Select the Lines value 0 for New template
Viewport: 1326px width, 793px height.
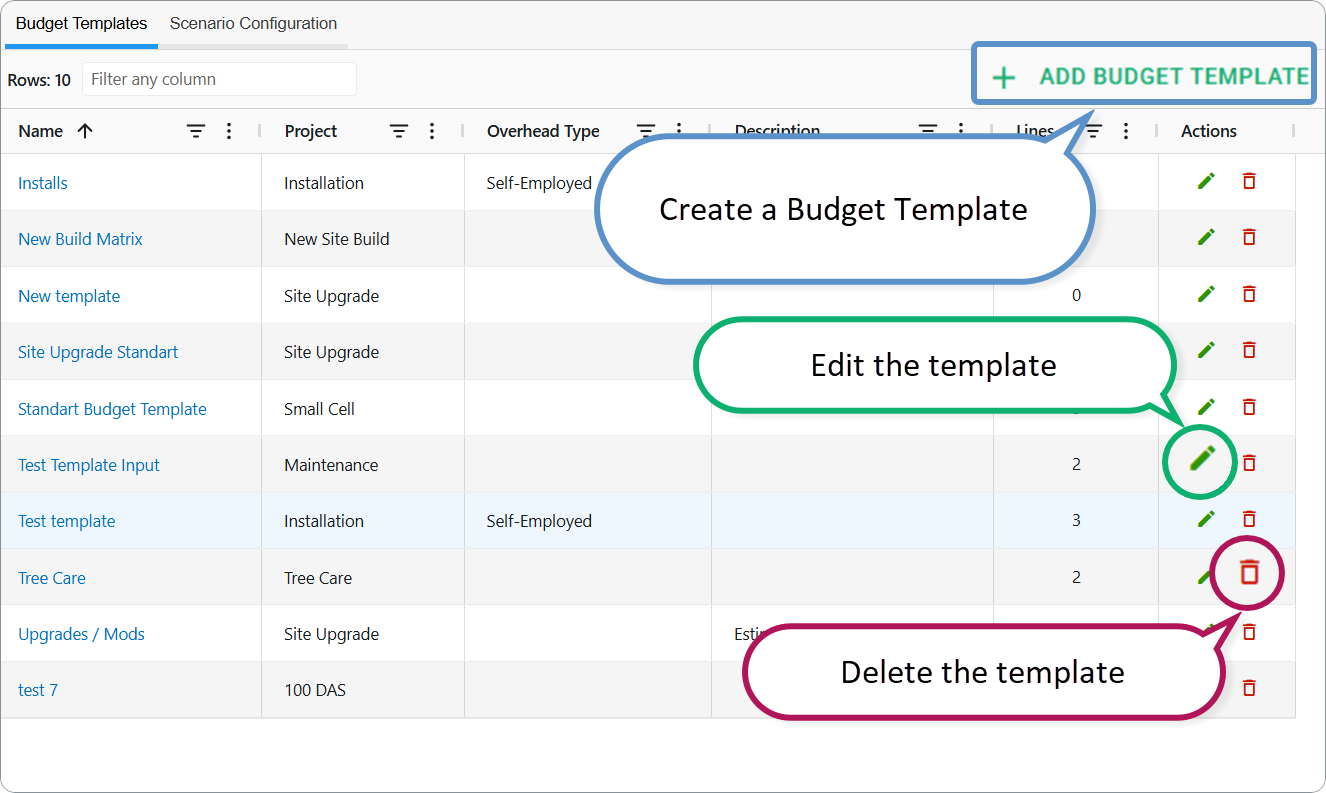1076,295
